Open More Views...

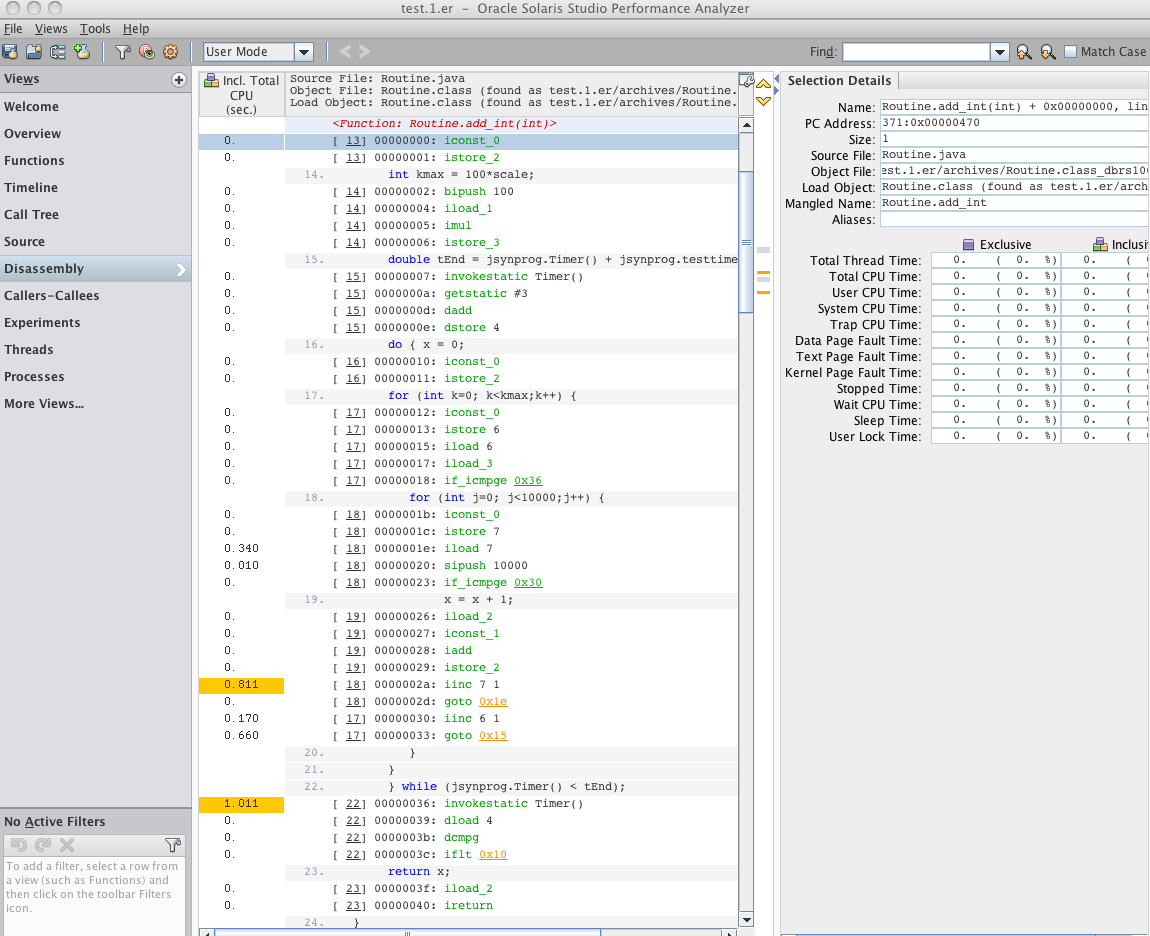click(95, 404)
